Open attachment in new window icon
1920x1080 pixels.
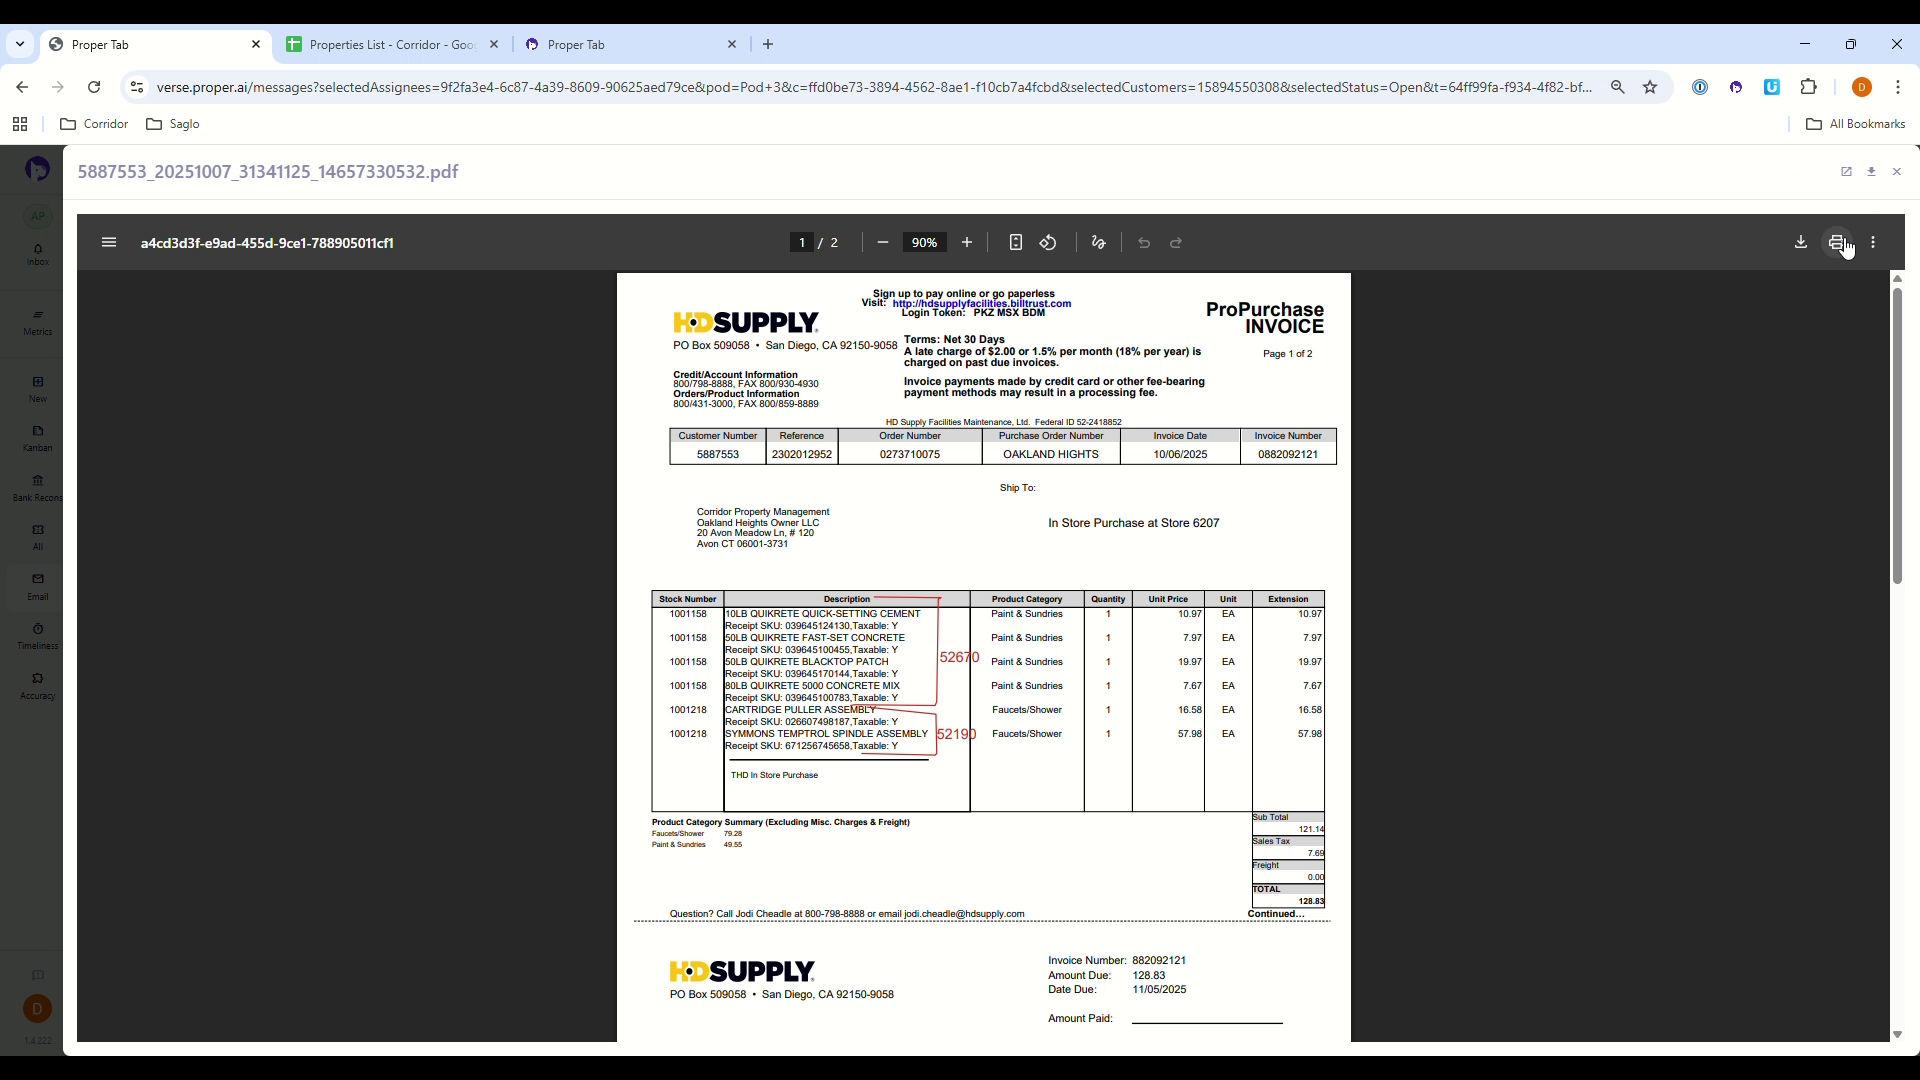tap(1846, 172)
